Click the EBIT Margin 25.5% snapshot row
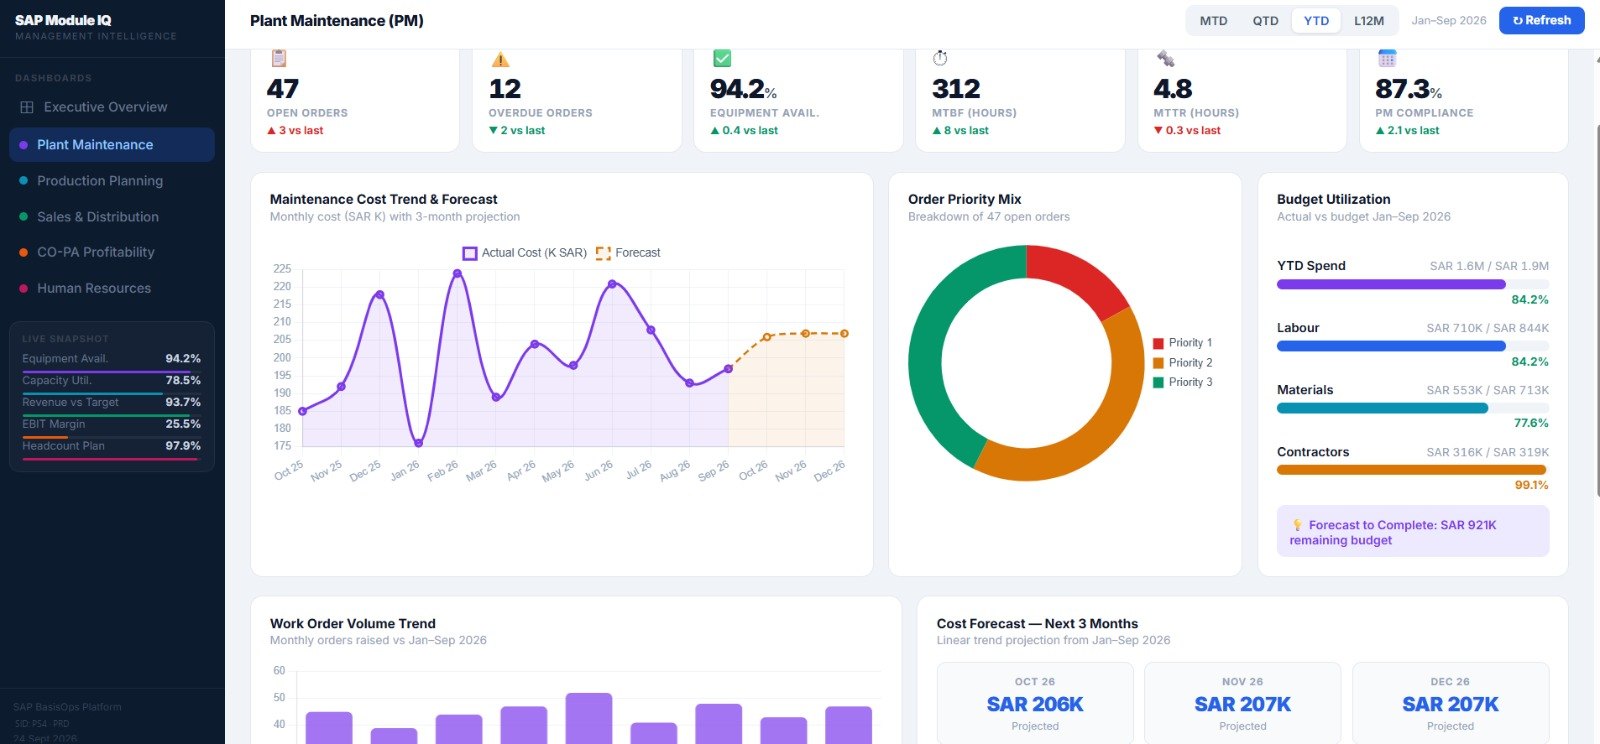 tap(112, 425)
